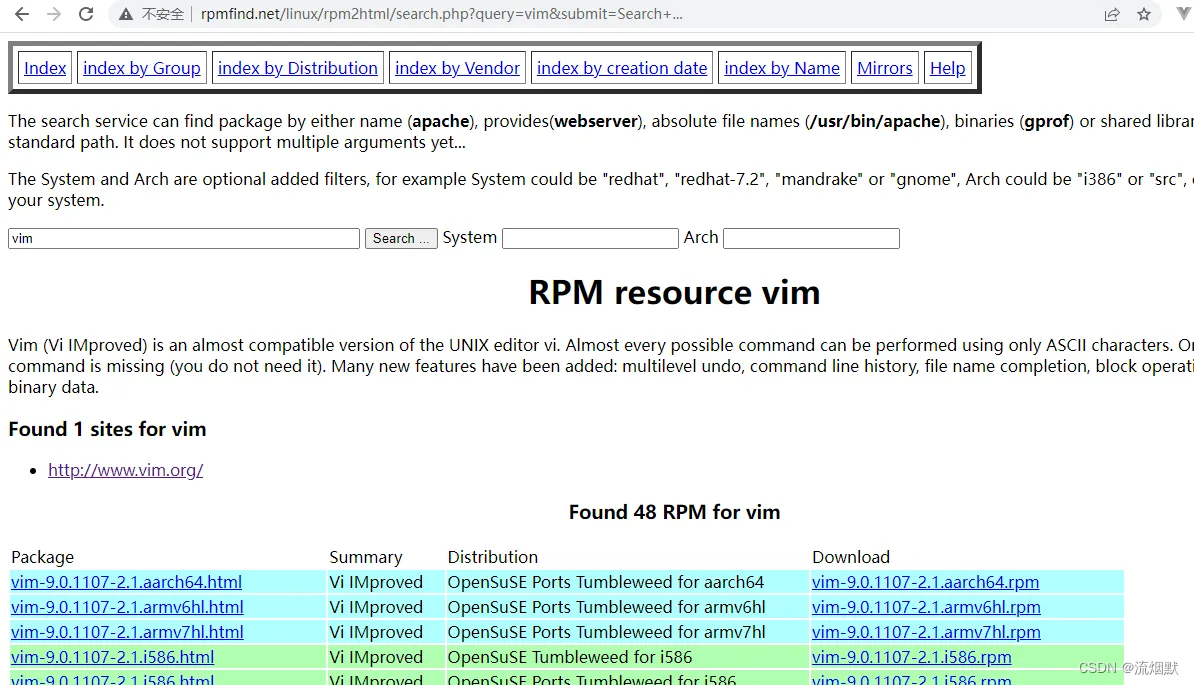Open the Mirrors link
This screenshot has height=685, width=1194.
(885, 68)
